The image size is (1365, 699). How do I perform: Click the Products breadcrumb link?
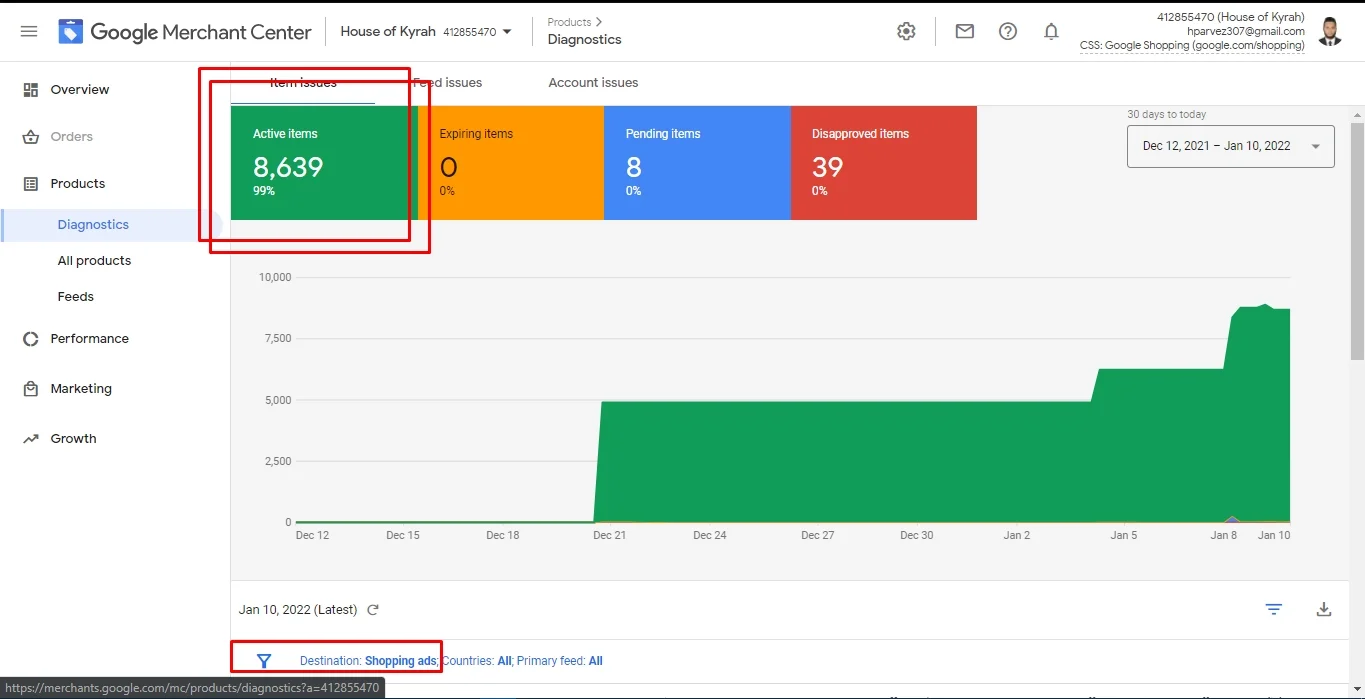tap(569, 22)
